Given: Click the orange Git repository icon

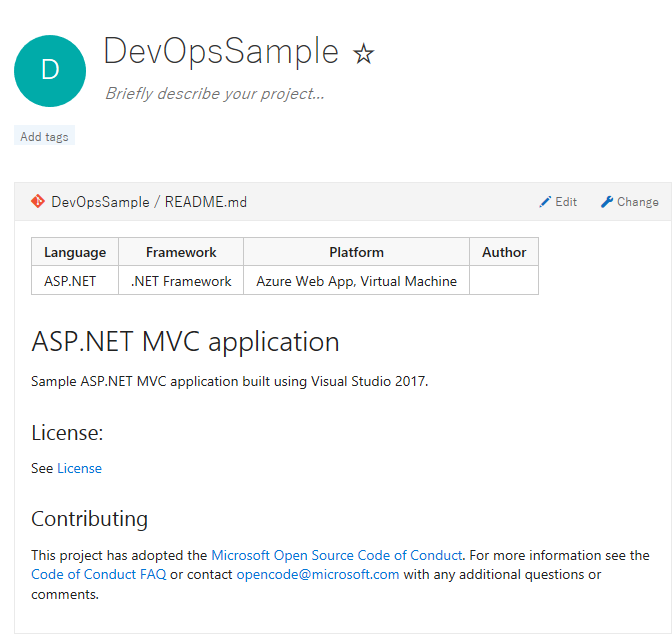Looking at the screenshot, I should pyautogui.click(x=38, y=201).
